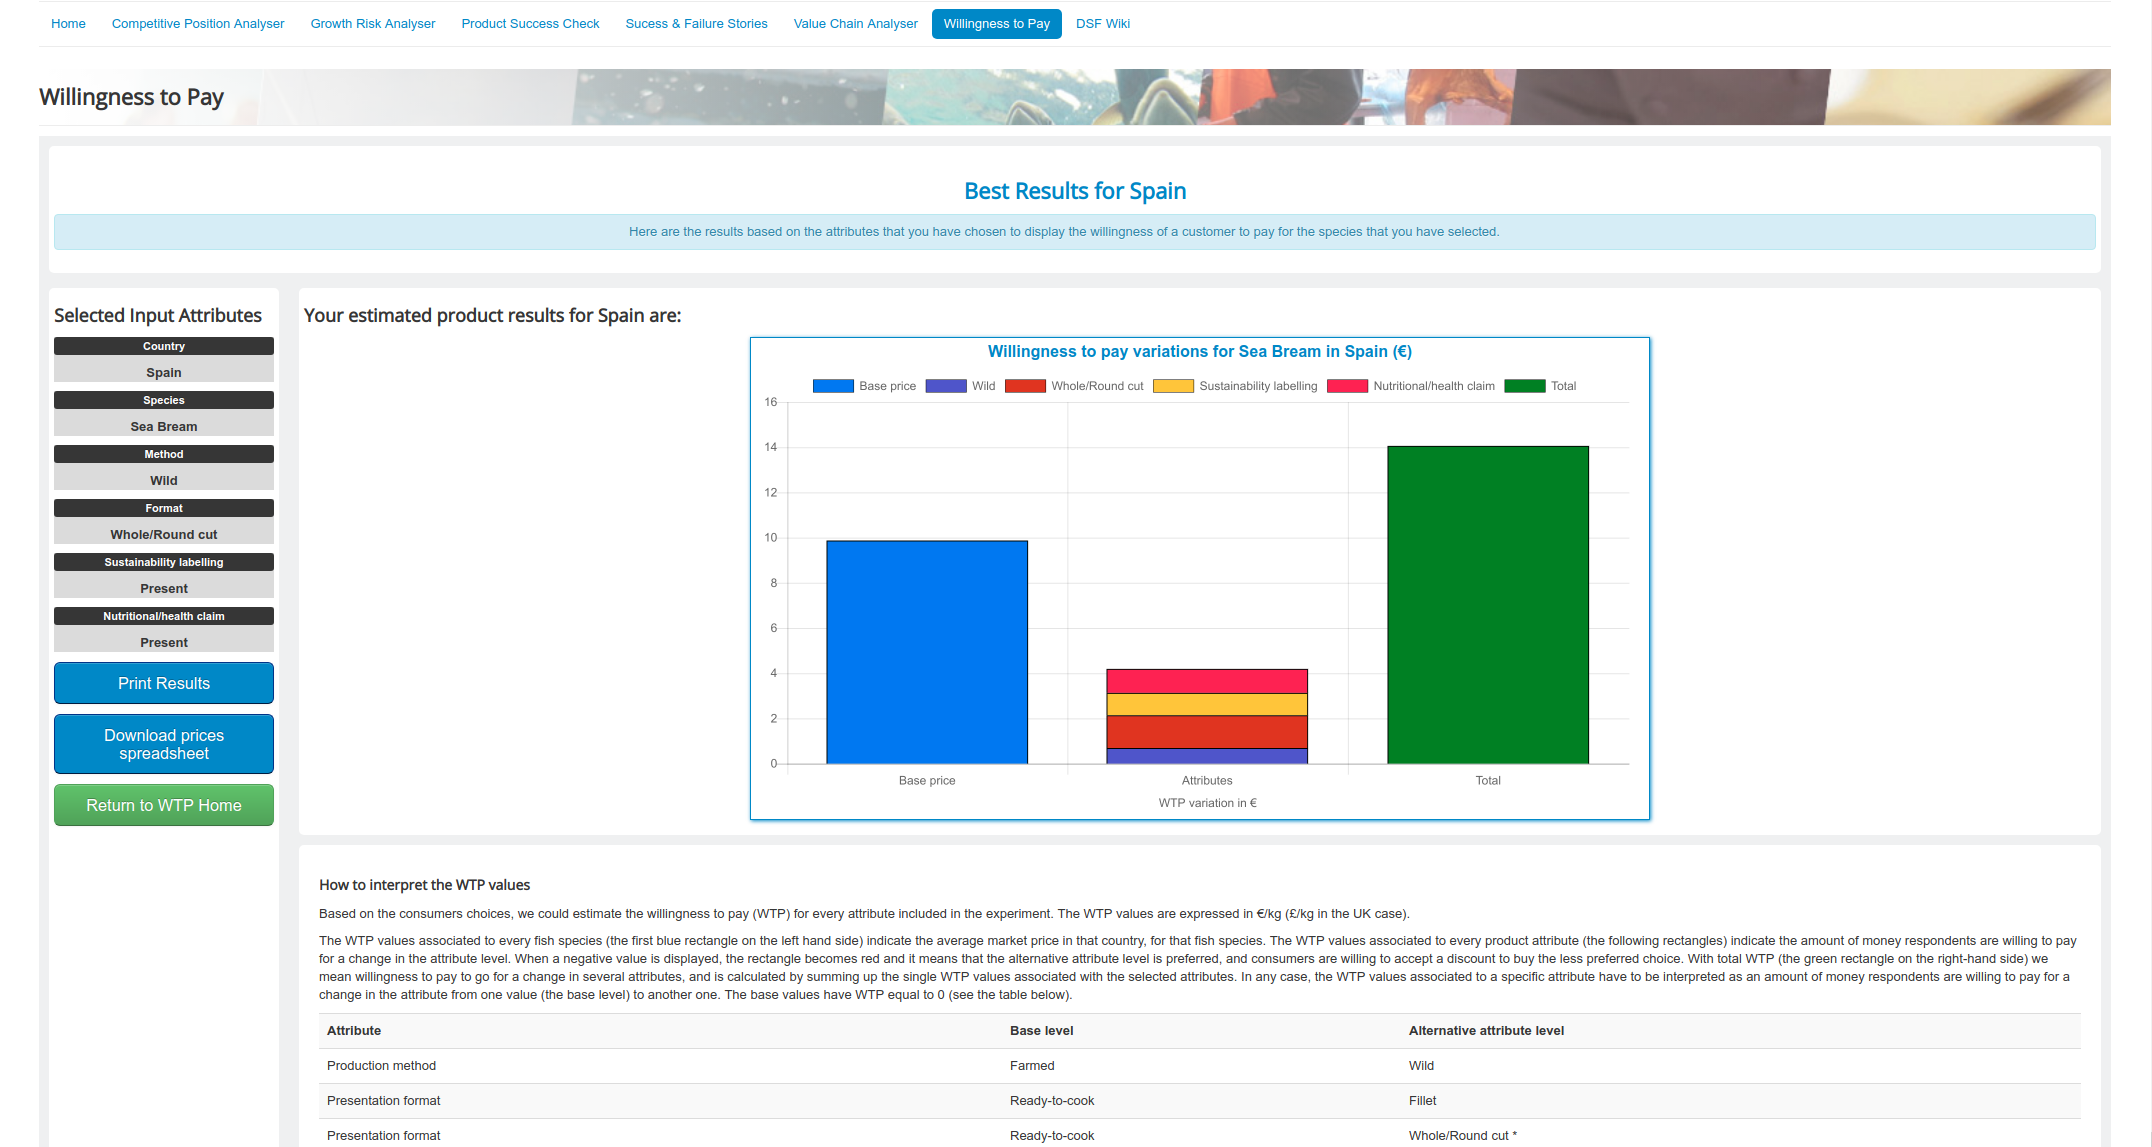
Task: Switch to Value Chain Analyser
Action: 855,24
